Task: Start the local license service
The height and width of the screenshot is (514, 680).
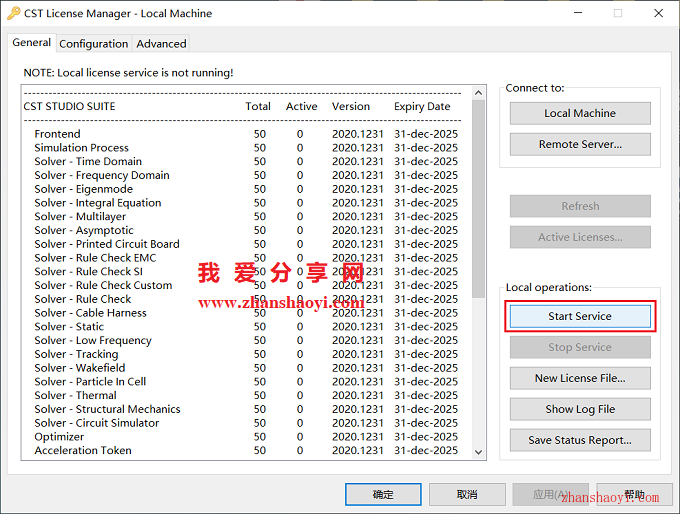Action: pyautogui.click(x=580, y=316)
